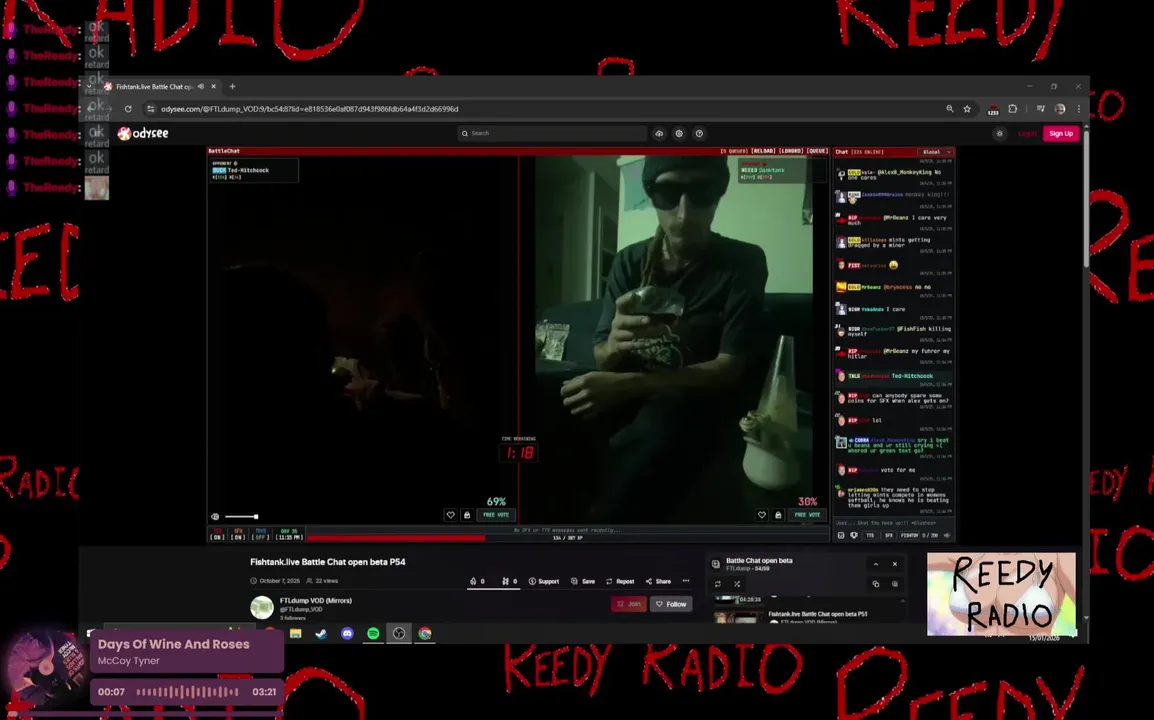Bookmark this page with the star
This screenshot has width=1154, height=720.
pyautogui.click(x=967, y=109)
